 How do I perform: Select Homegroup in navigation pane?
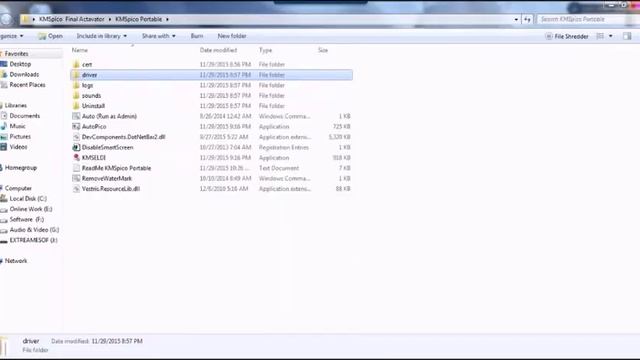tap(20, 168)
